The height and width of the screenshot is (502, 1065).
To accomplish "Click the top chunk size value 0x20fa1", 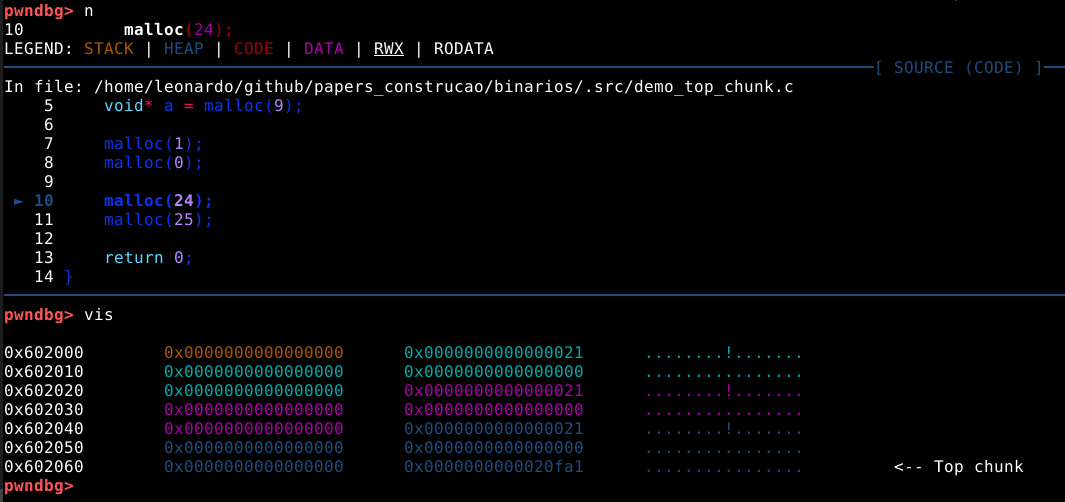I will [x=493, y=467].
